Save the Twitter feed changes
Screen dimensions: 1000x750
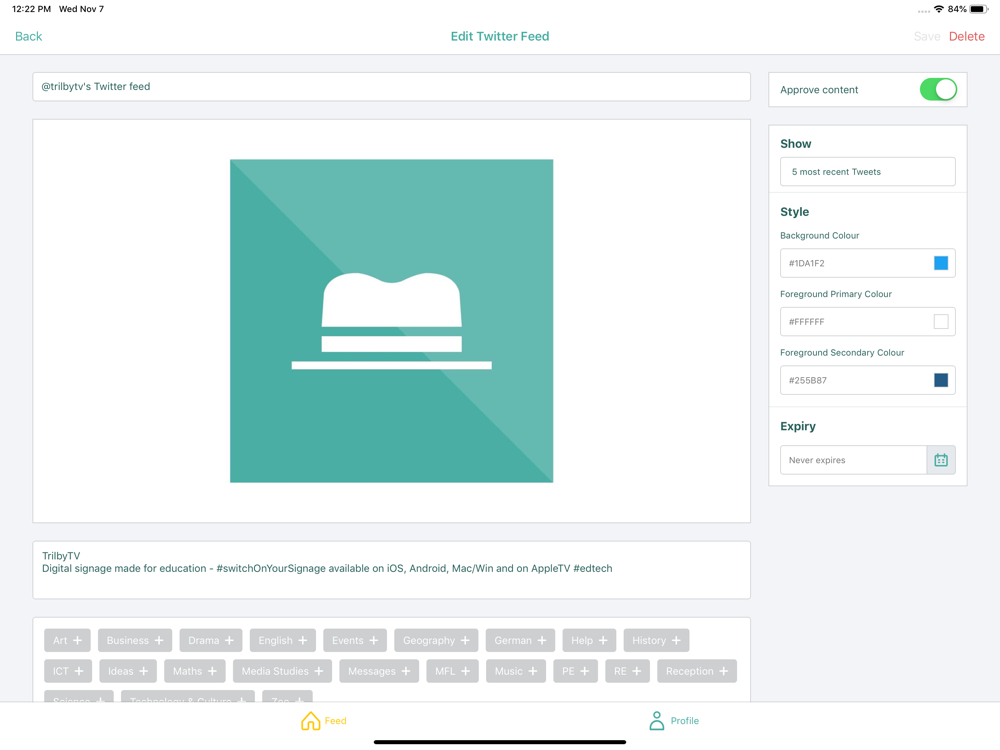pyautogui.click(x=927, y=36)
